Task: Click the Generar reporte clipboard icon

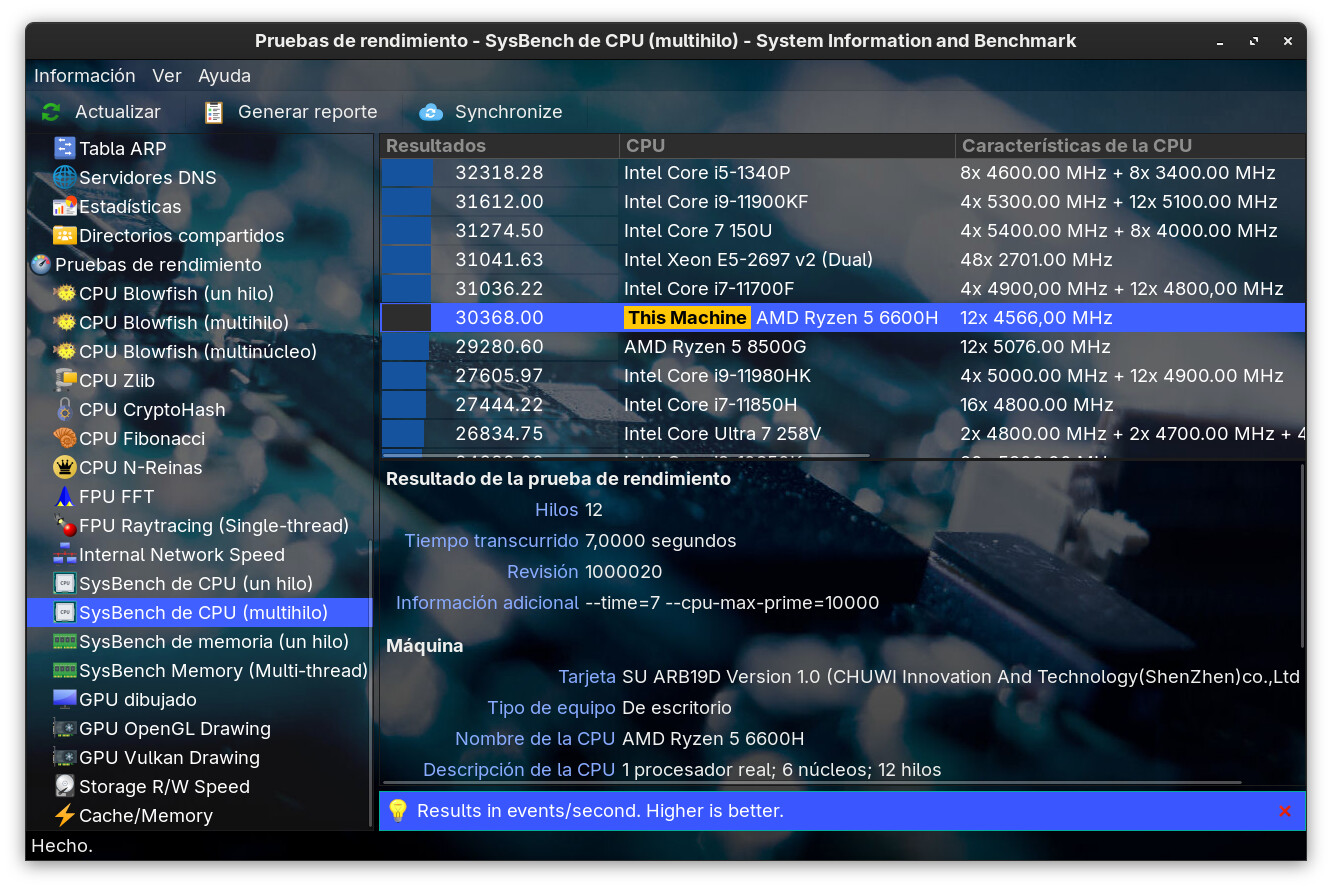Action: pyautogui.click(x=214, y=112)
